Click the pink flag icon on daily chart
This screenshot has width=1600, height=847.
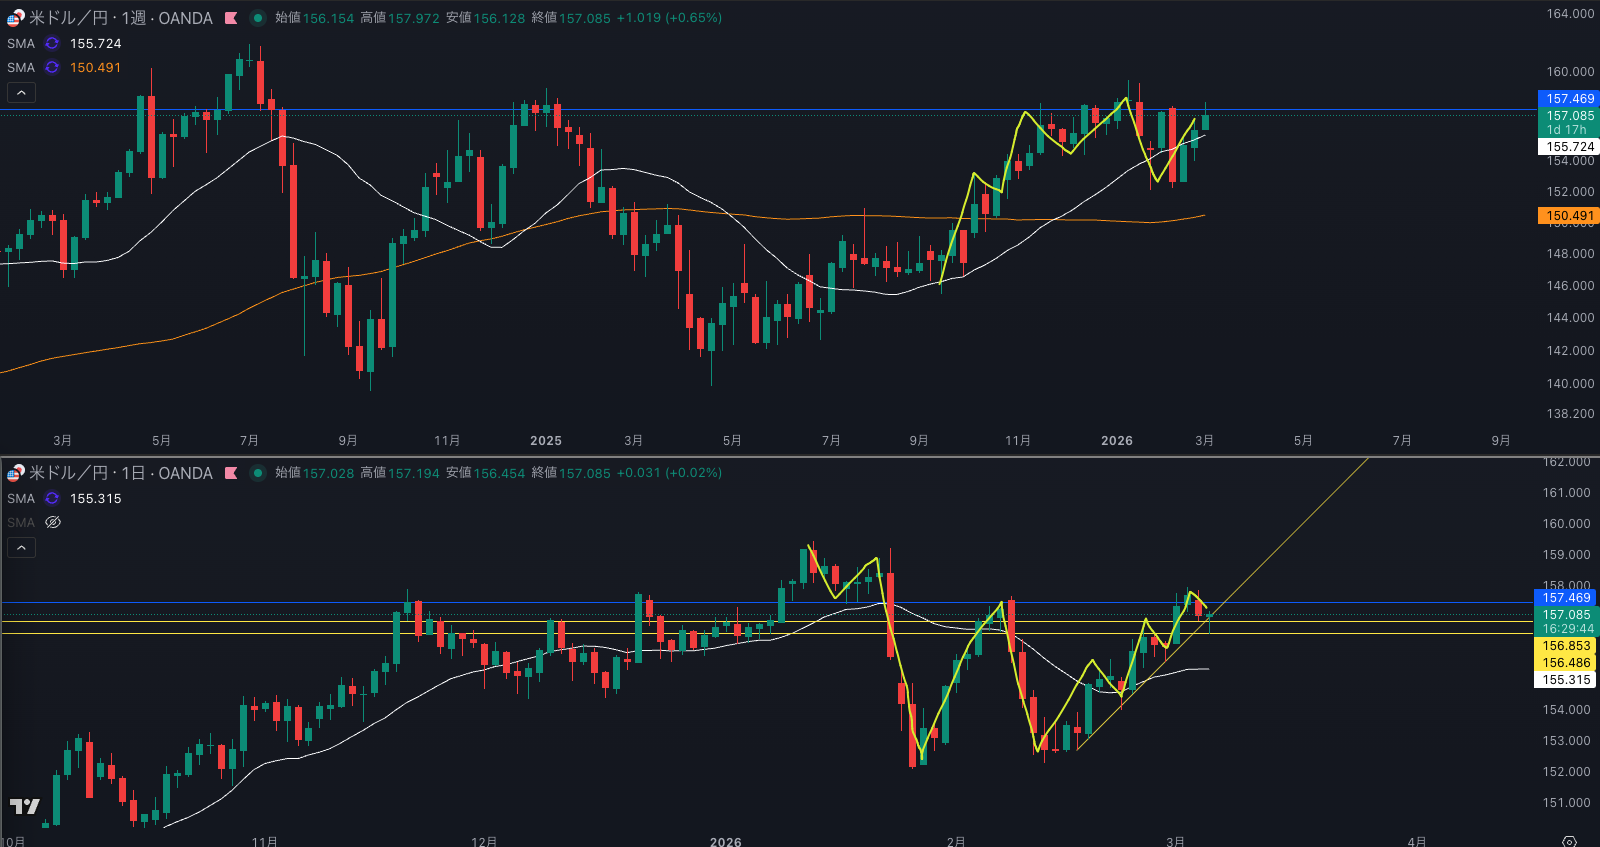point(231,473)
